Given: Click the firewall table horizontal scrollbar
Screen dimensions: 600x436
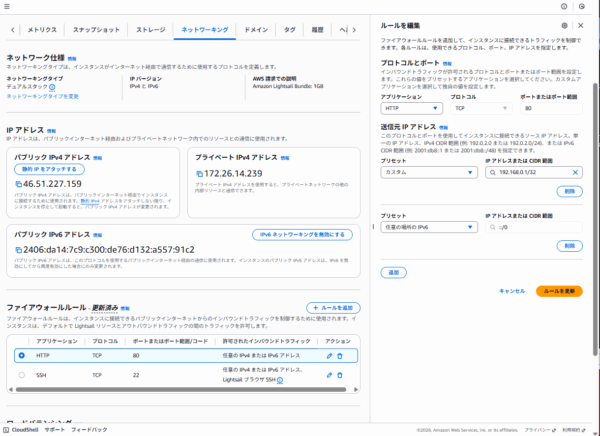Looking at the screenshot, I should pyautogui.click(x=181, y=390).
